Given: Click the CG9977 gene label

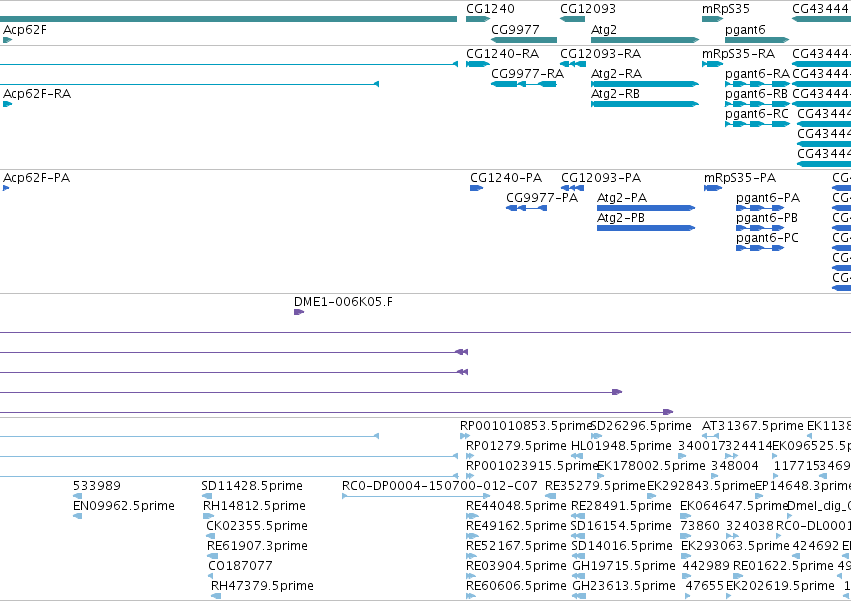Looking at the screenshot, I should (x=515, y=29).
